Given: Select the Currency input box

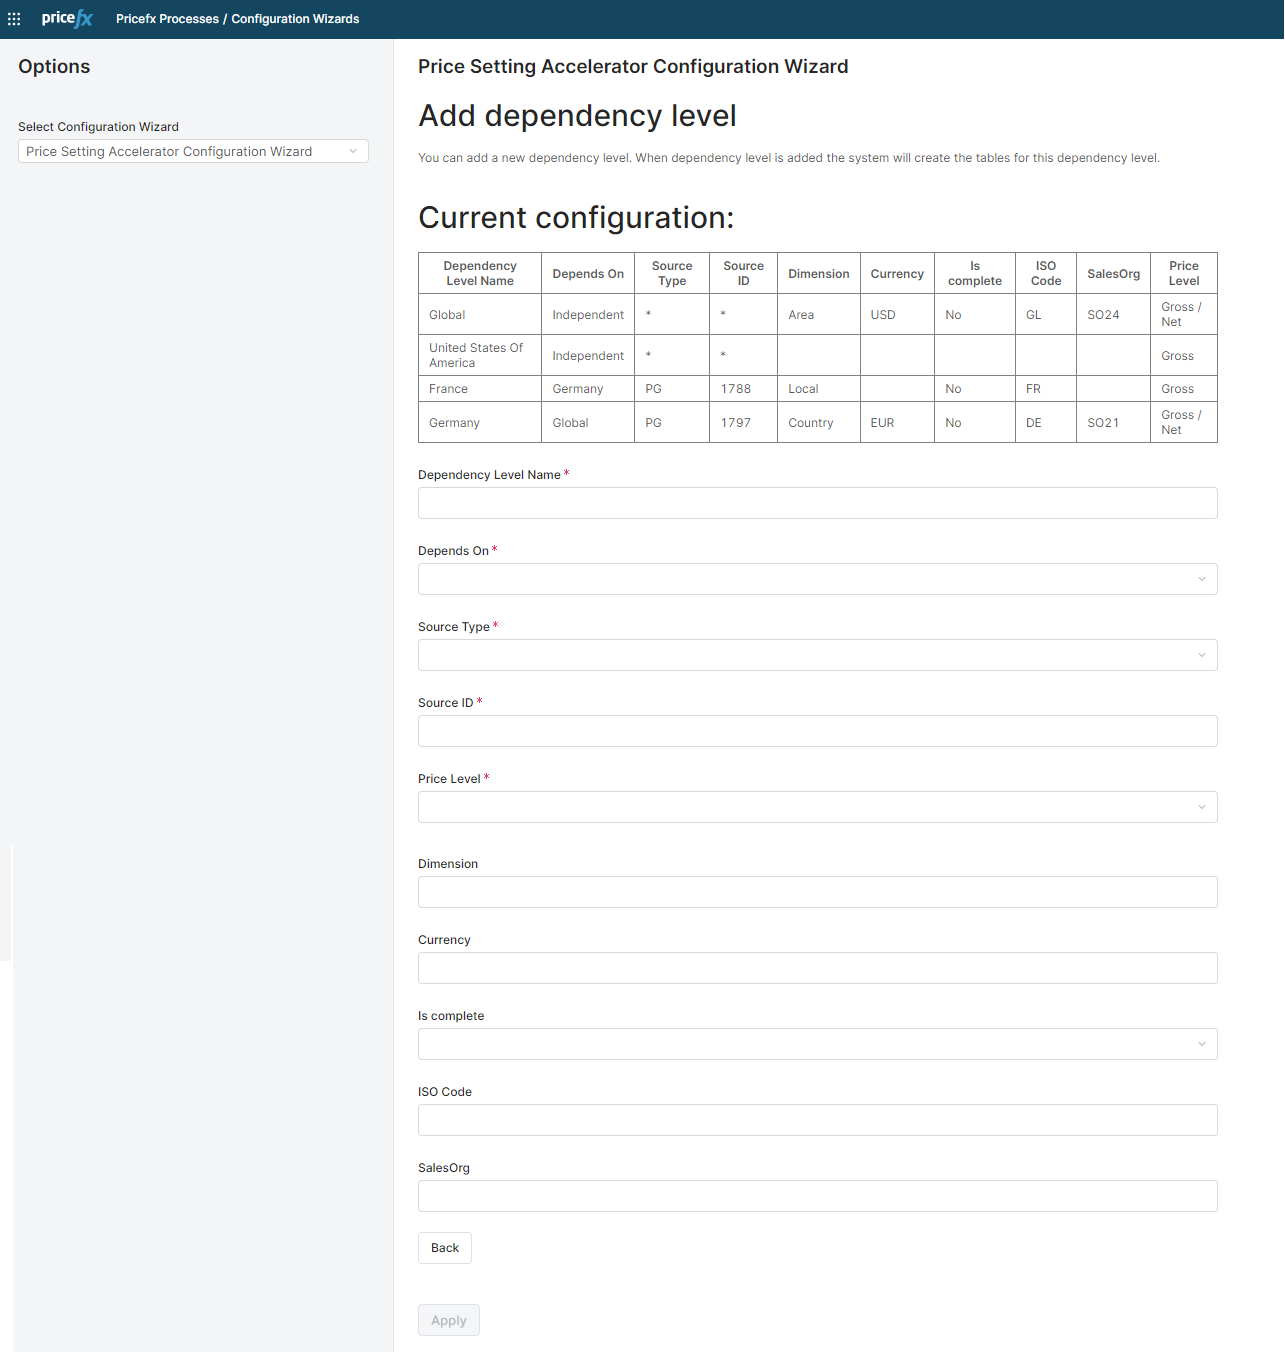Looking at the screenshot, I should click(817, 968).
